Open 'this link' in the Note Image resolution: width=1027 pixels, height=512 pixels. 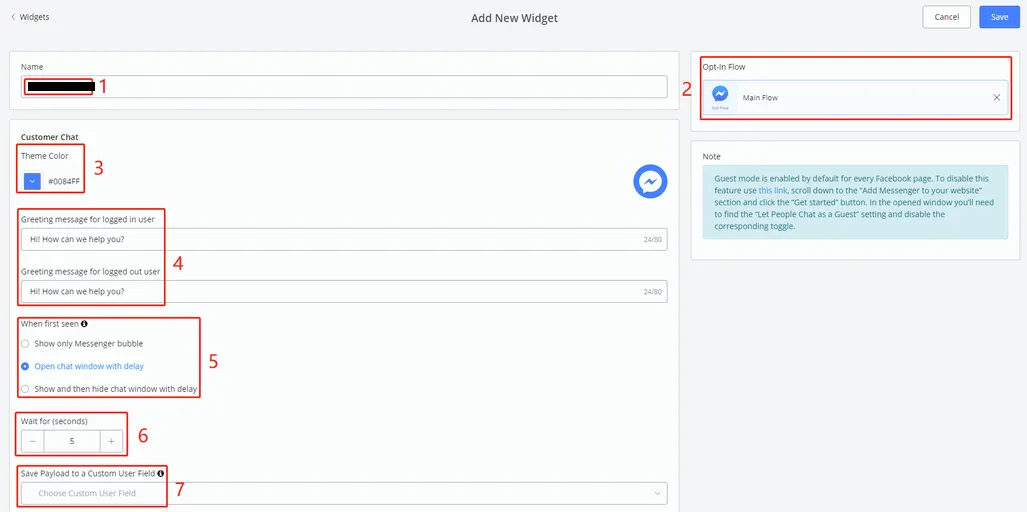coord(773,190)
